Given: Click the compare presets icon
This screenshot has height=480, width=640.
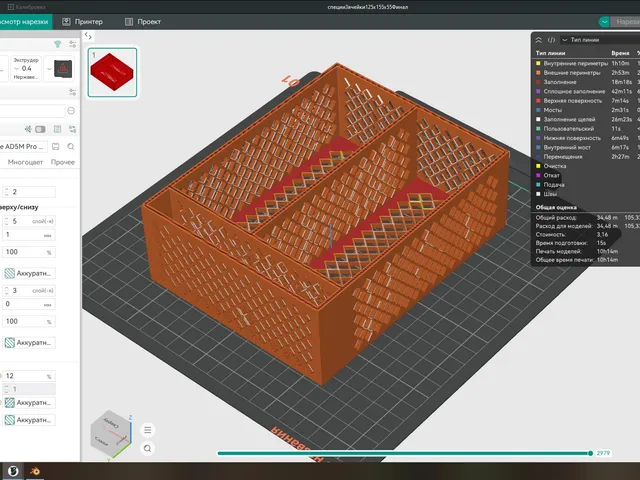Looking at the screenshot, I should coord(72,129).
